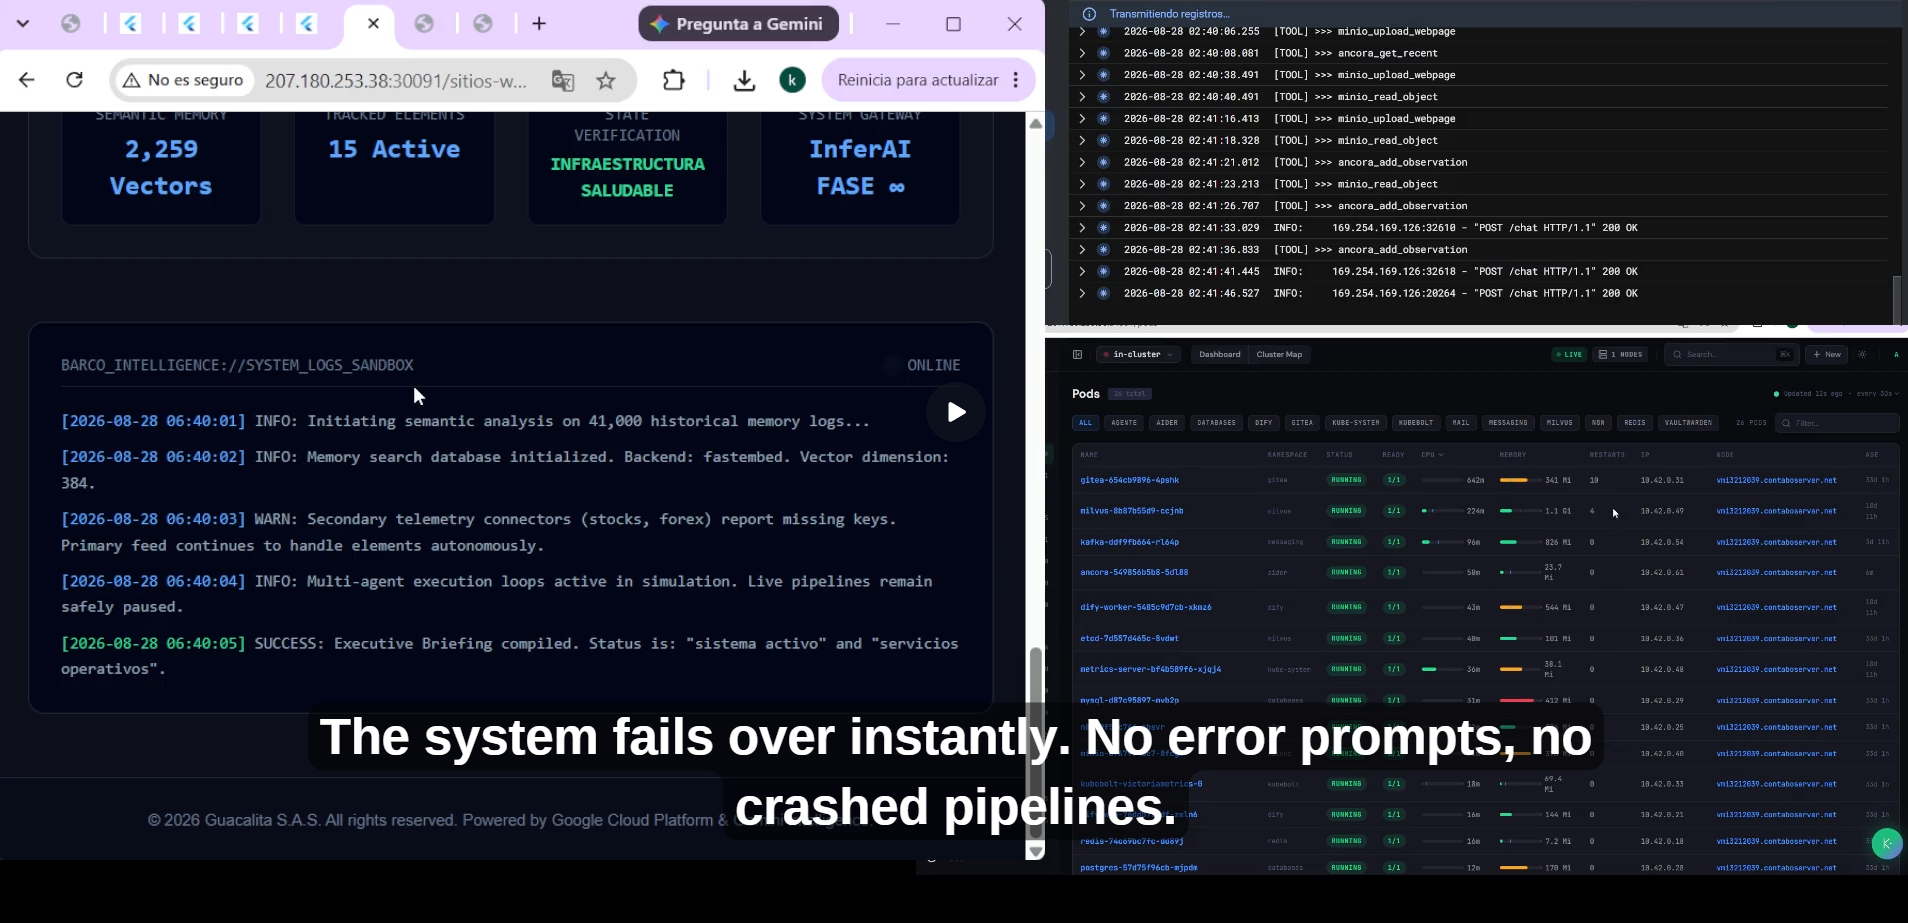Click the browser address bar URL
This screenshot has width=1908, height=923.
pyautogui.click(x=396, y=81)
